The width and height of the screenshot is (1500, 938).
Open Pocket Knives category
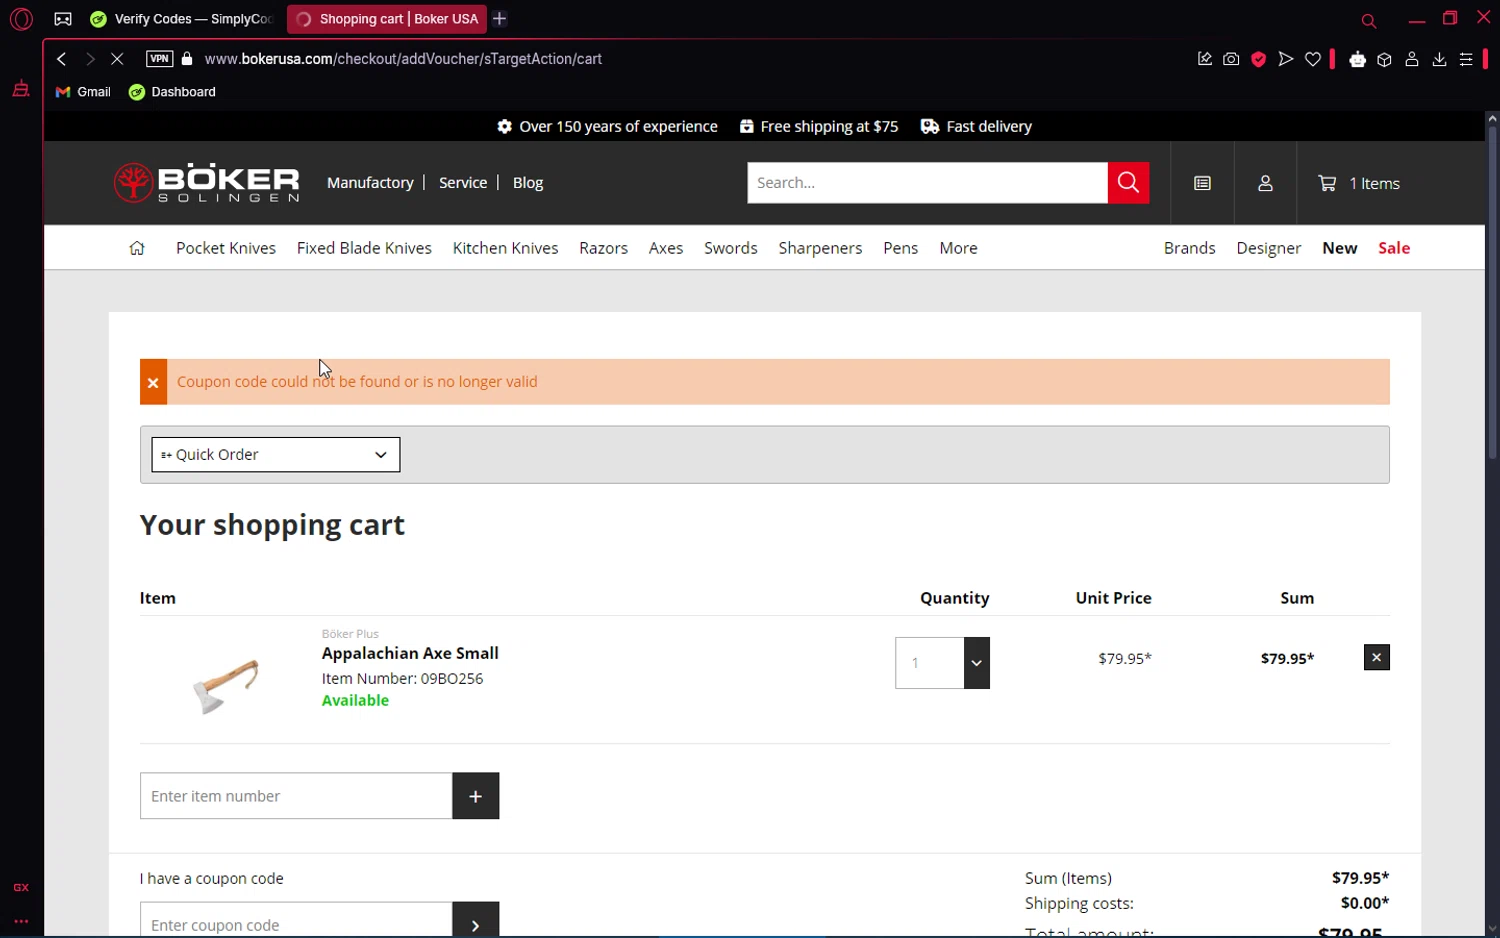(226, 248)
